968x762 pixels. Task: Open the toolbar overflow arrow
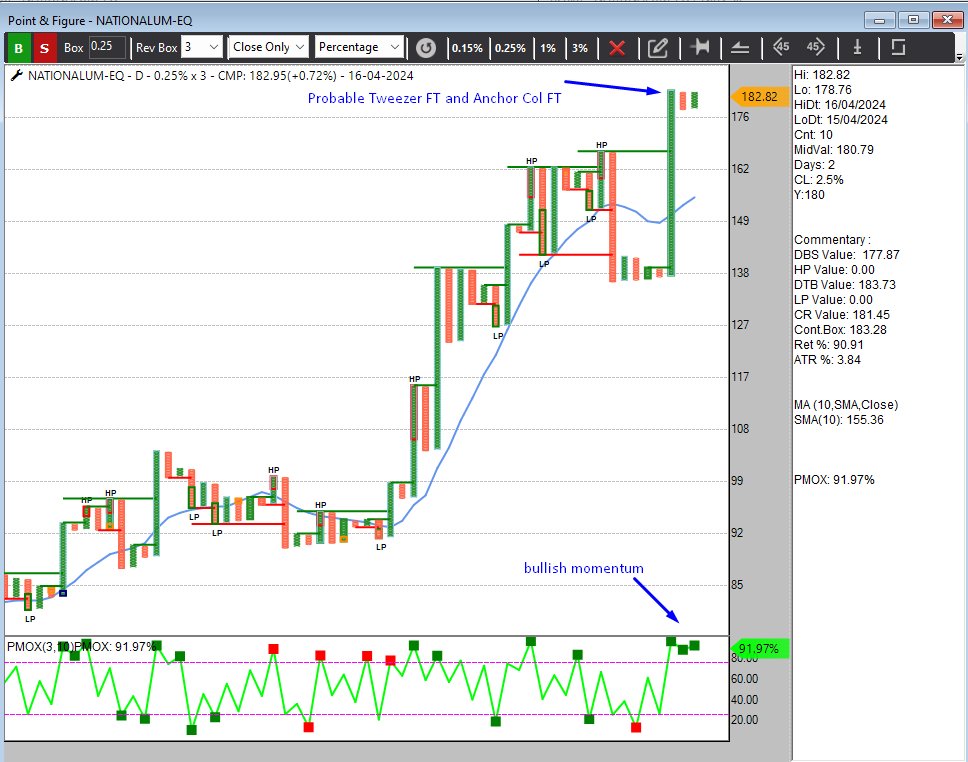coord(959,57)
